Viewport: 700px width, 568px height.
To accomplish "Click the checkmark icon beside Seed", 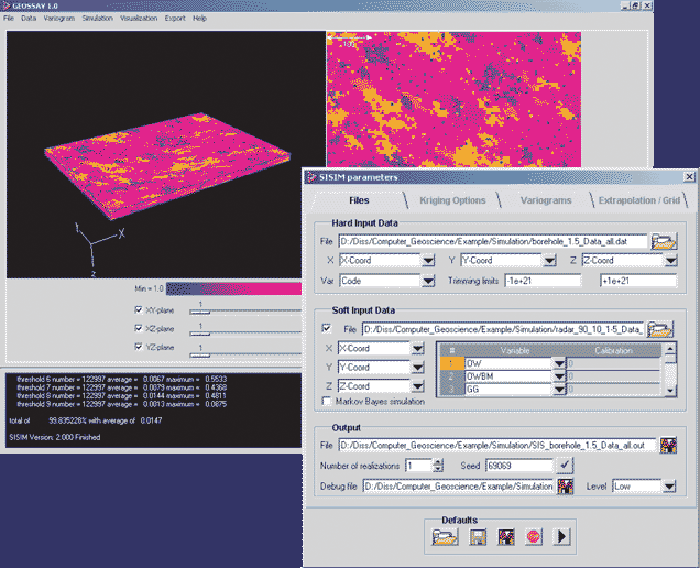I will [566, 465].
